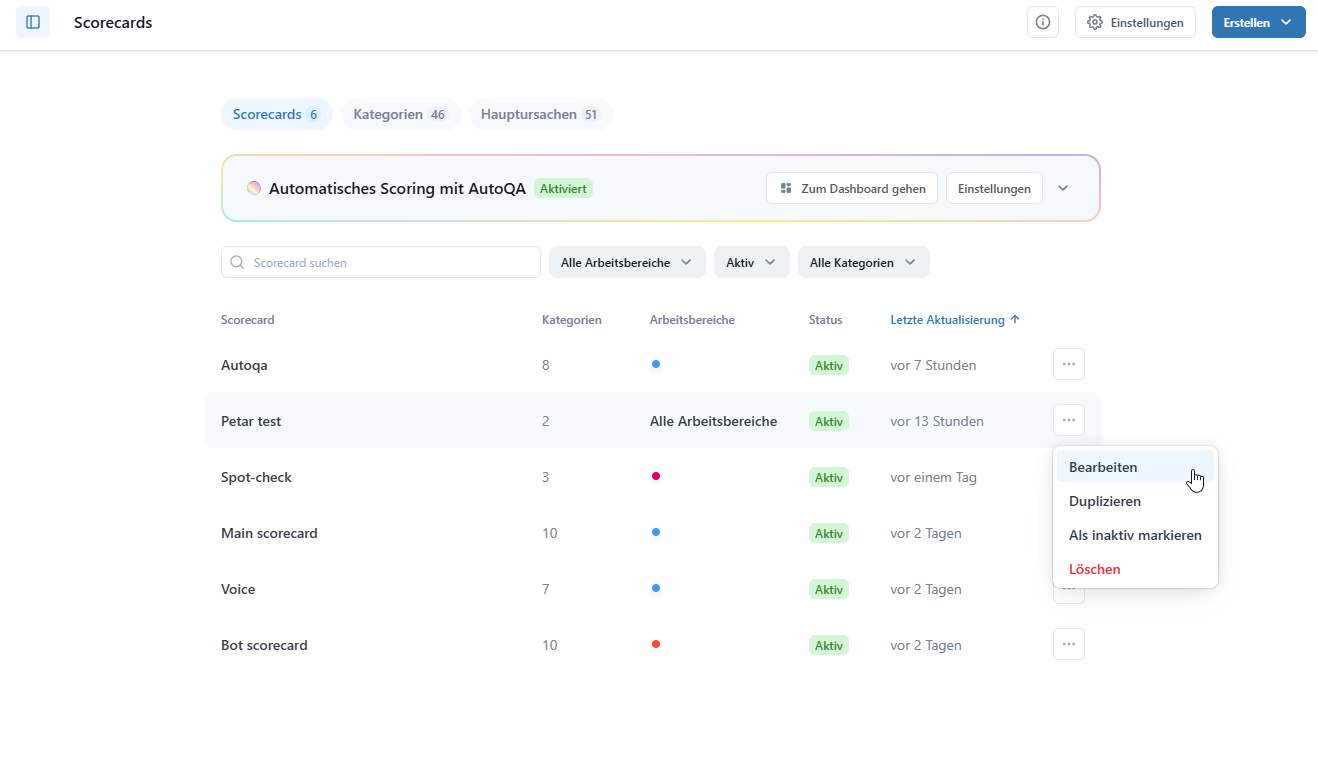Switch to the Kategorien tab
This screenshot has width=1318, height=777.
coord(400,115)
